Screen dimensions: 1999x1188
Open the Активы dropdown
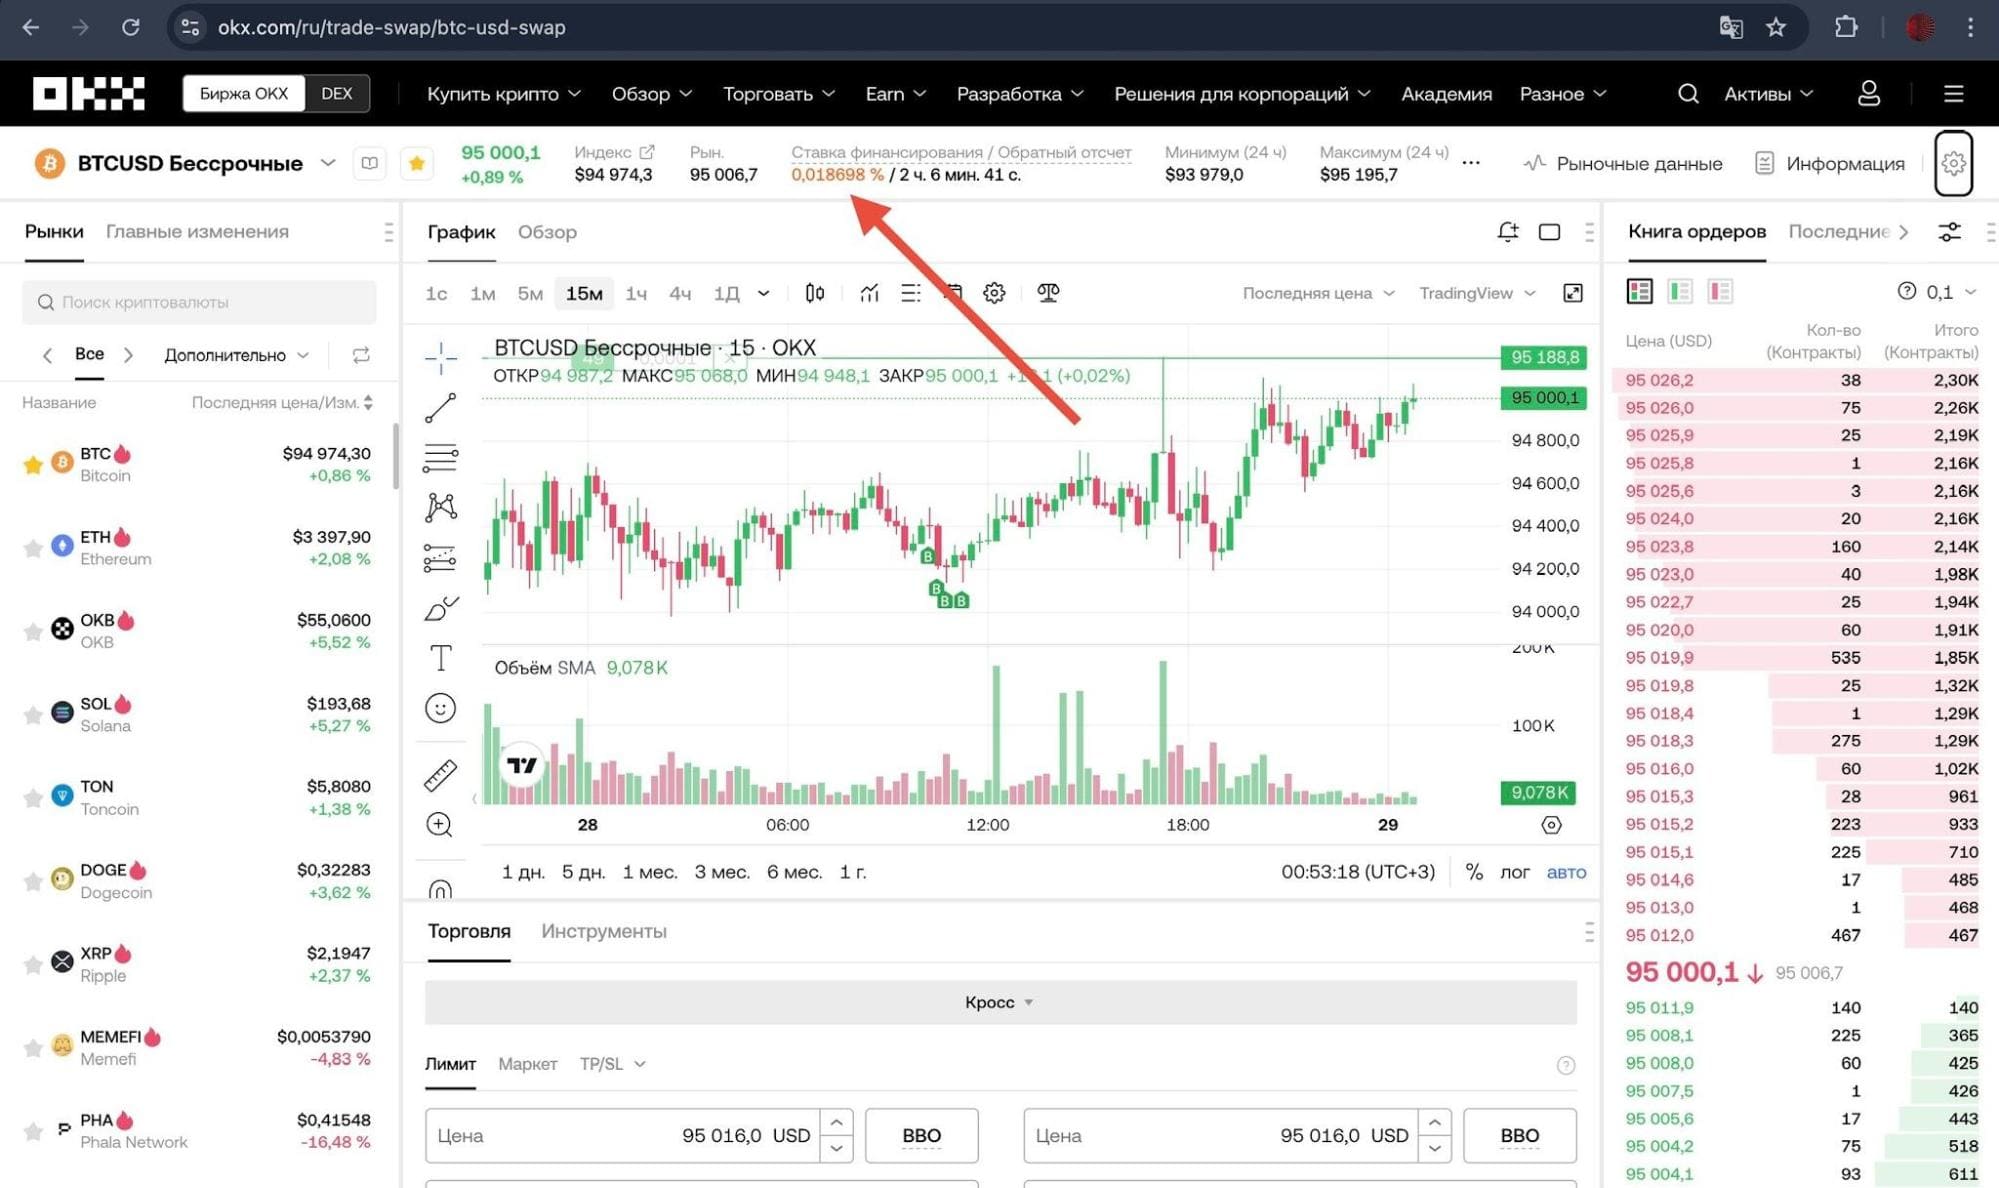pyautogui.click(x=1768, y=94)
